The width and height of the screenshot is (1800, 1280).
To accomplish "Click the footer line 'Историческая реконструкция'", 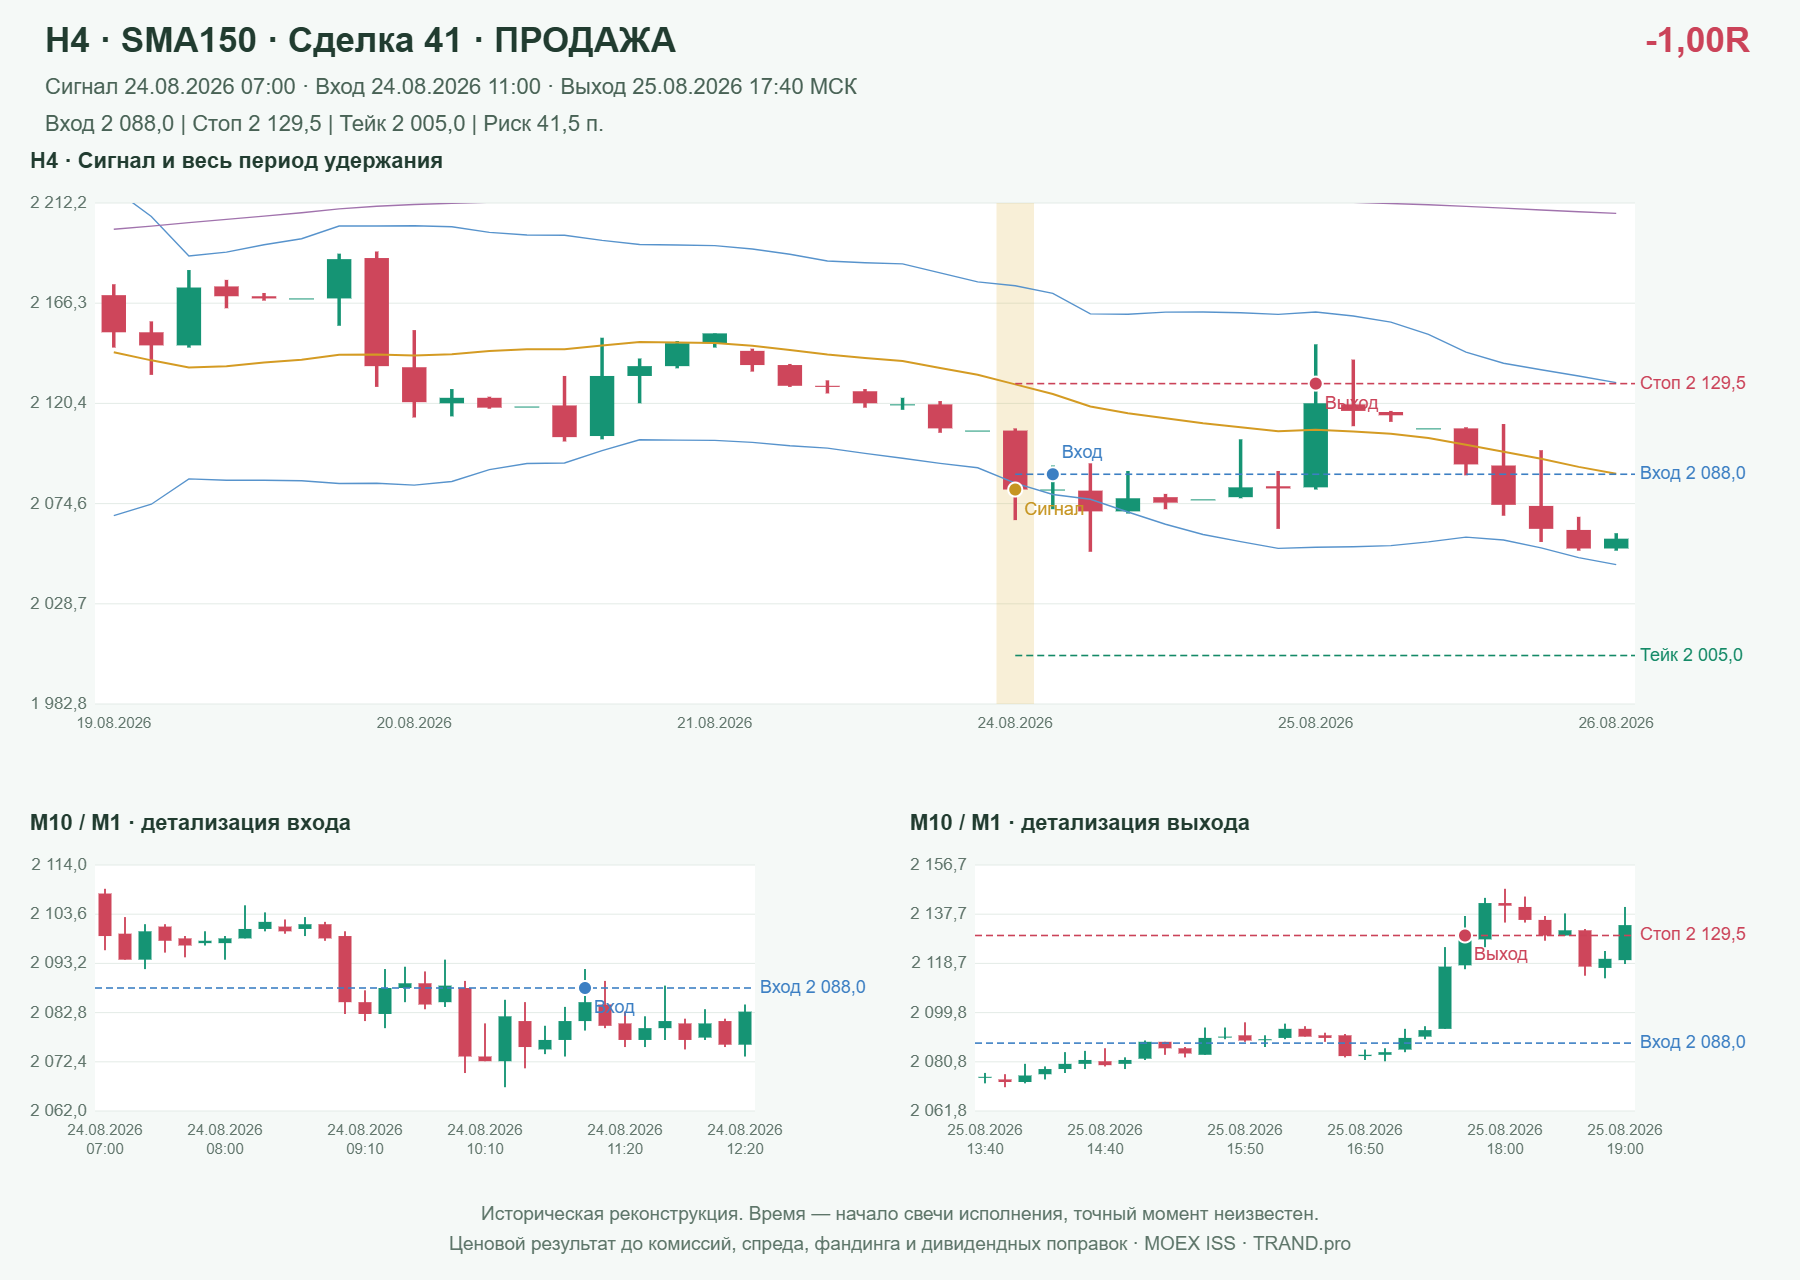I will 900,1214.
